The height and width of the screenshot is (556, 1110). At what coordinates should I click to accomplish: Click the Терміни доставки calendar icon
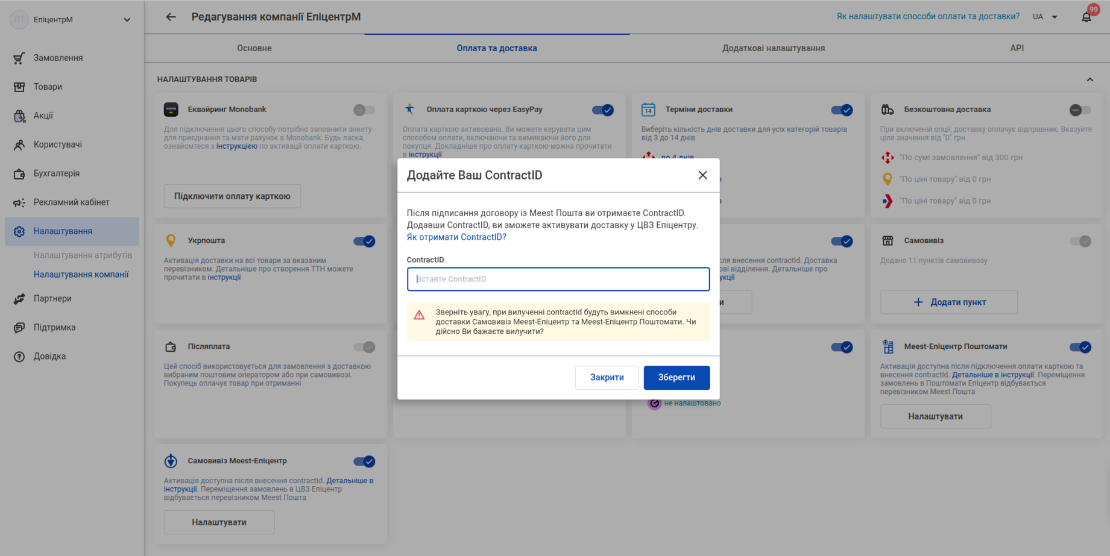[x=648, y=110]
